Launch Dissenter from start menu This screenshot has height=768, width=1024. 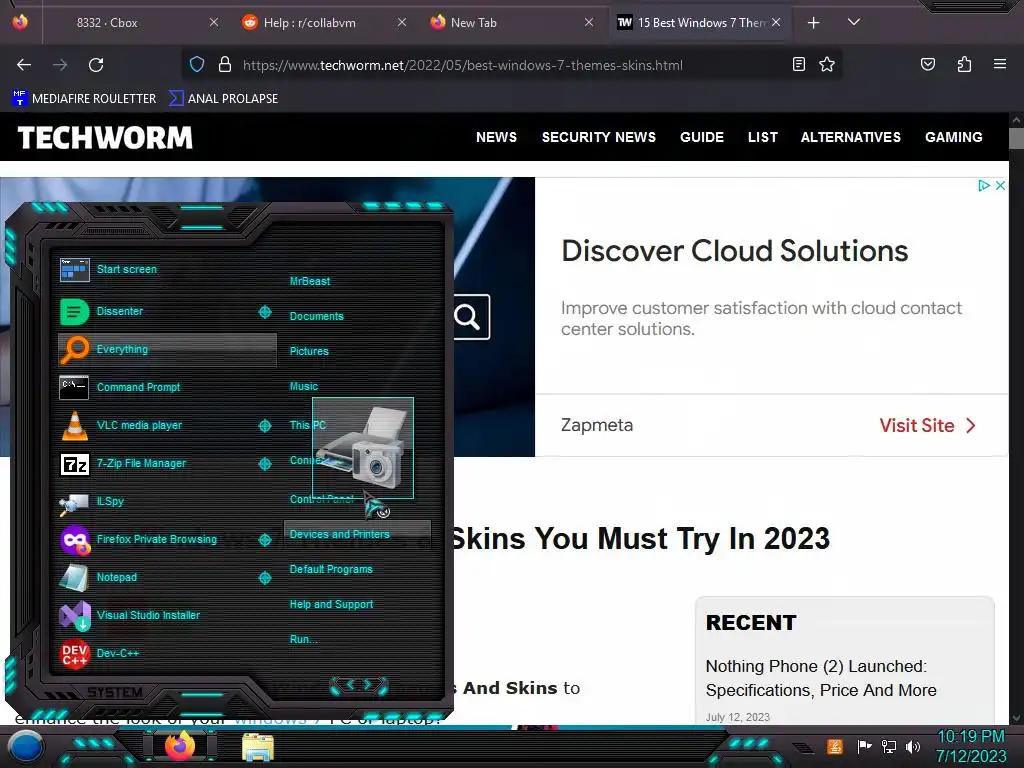click(x=157, y=312)
